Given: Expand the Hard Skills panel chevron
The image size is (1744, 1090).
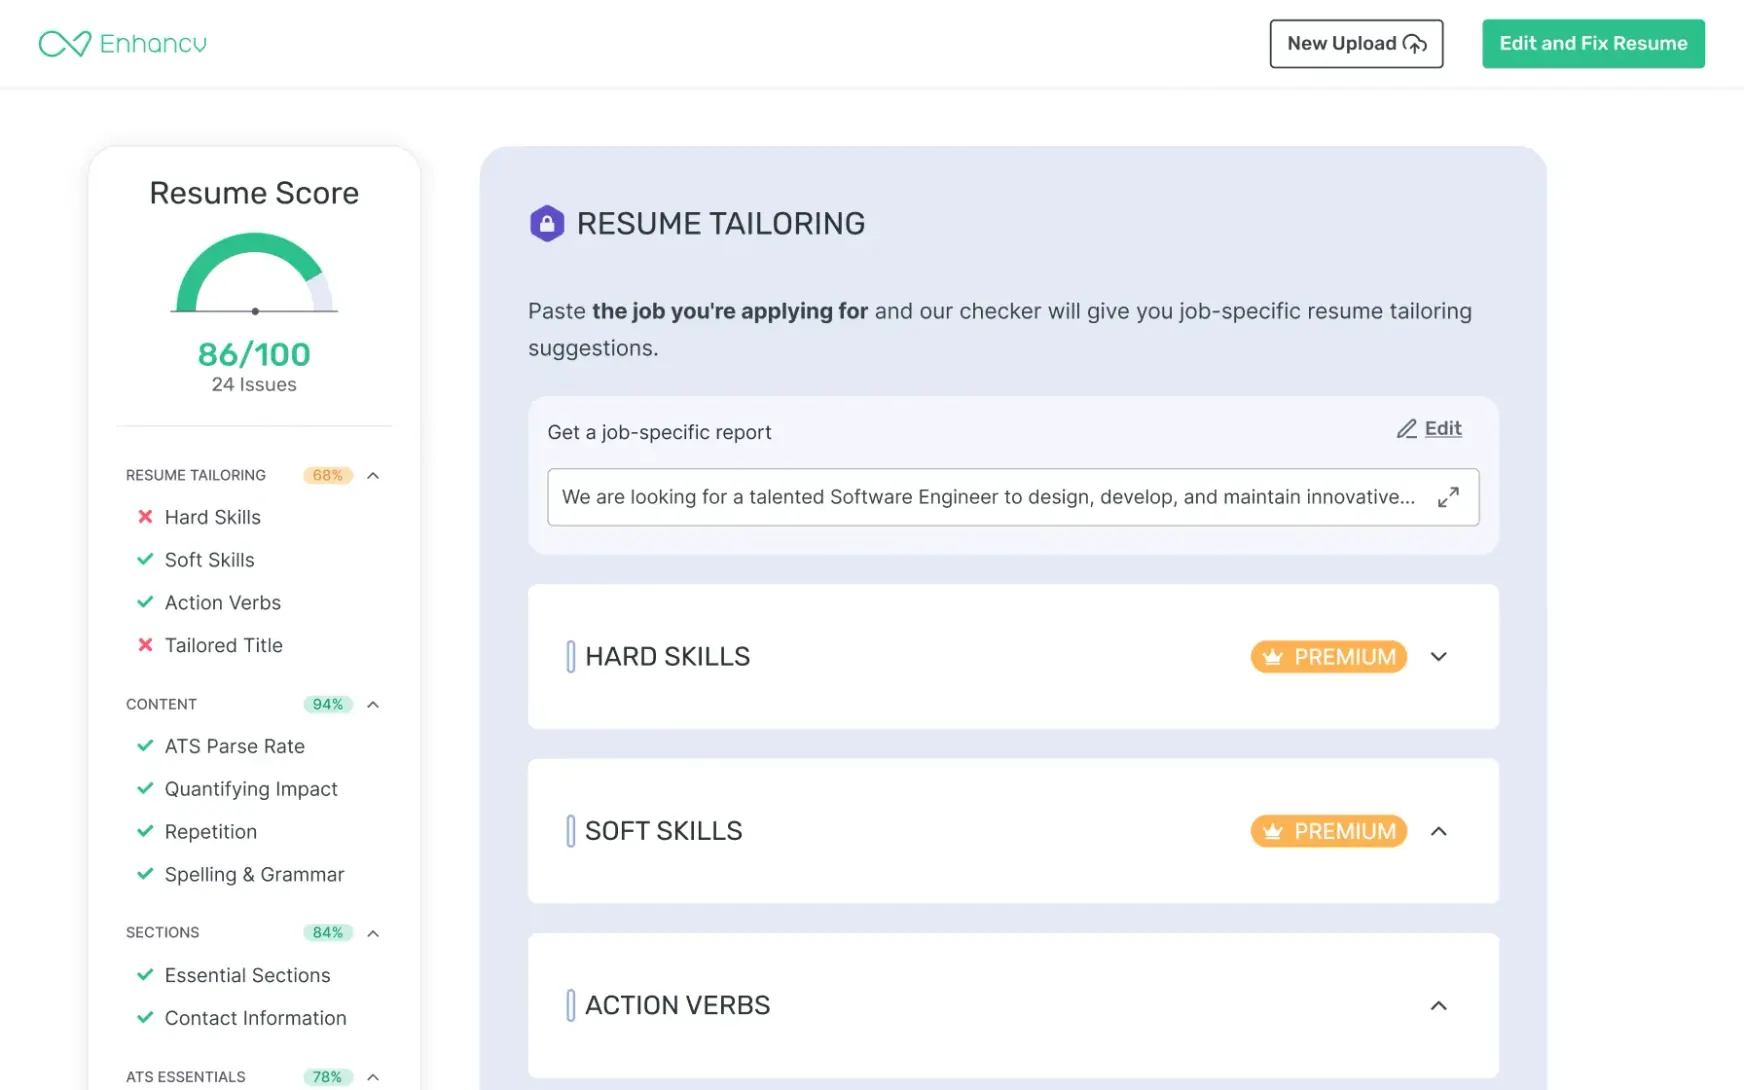Looking at the screenshot, I should pyautogui.click(x=1438, y=657).
